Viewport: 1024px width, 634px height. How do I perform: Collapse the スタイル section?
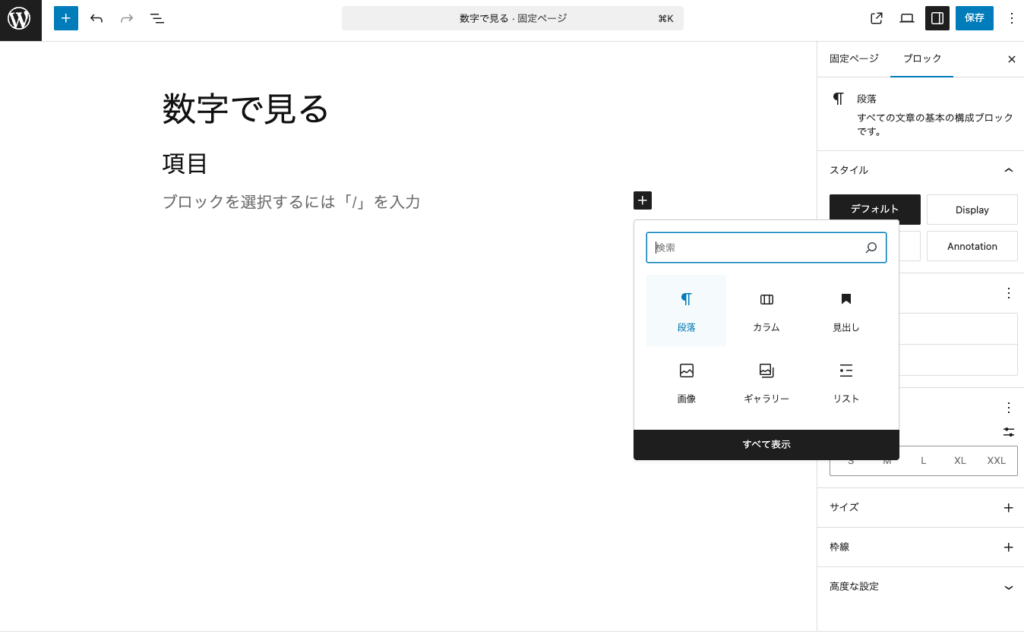tap(1006, 170)
